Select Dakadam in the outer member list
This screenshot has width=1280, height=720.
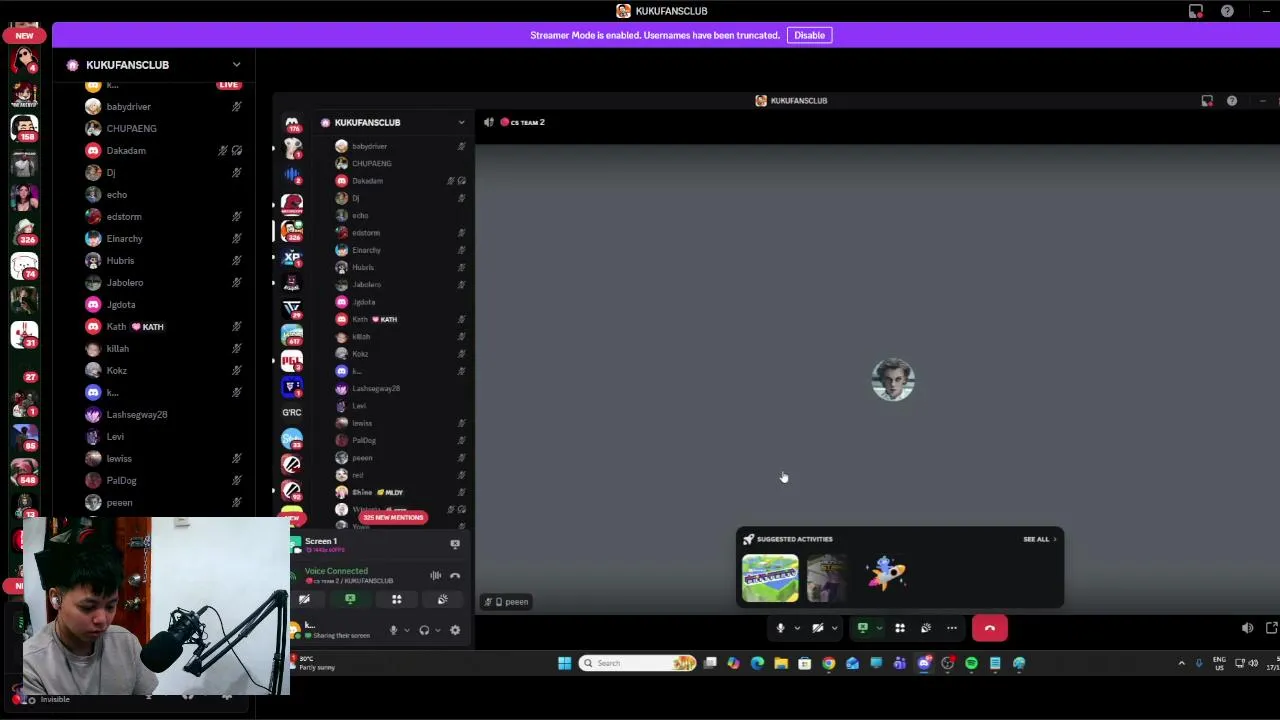point(126,150)
